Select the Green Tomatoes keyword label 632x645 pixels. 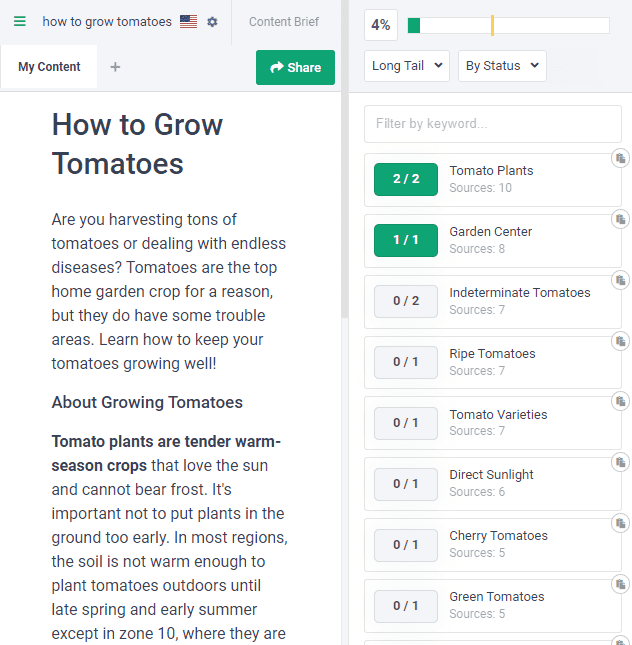(x=497, y=596)
